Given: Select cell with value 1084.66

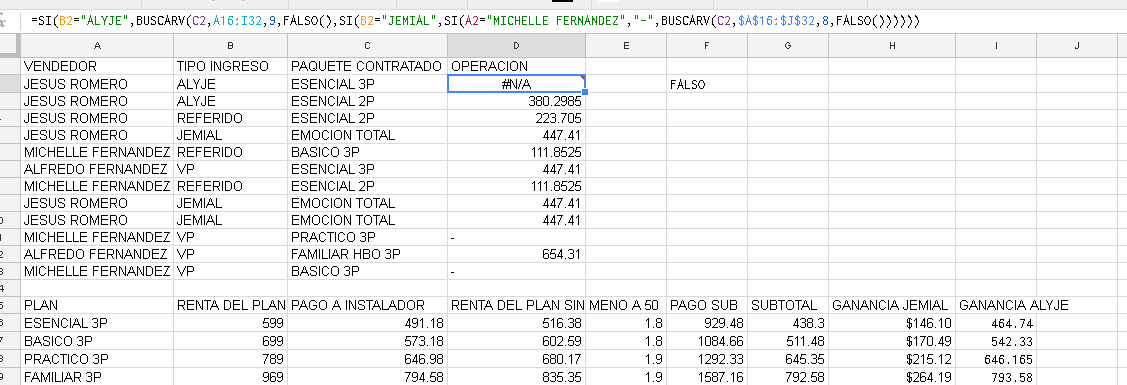Looking at the screenshot, I should (x=707, y=340).
